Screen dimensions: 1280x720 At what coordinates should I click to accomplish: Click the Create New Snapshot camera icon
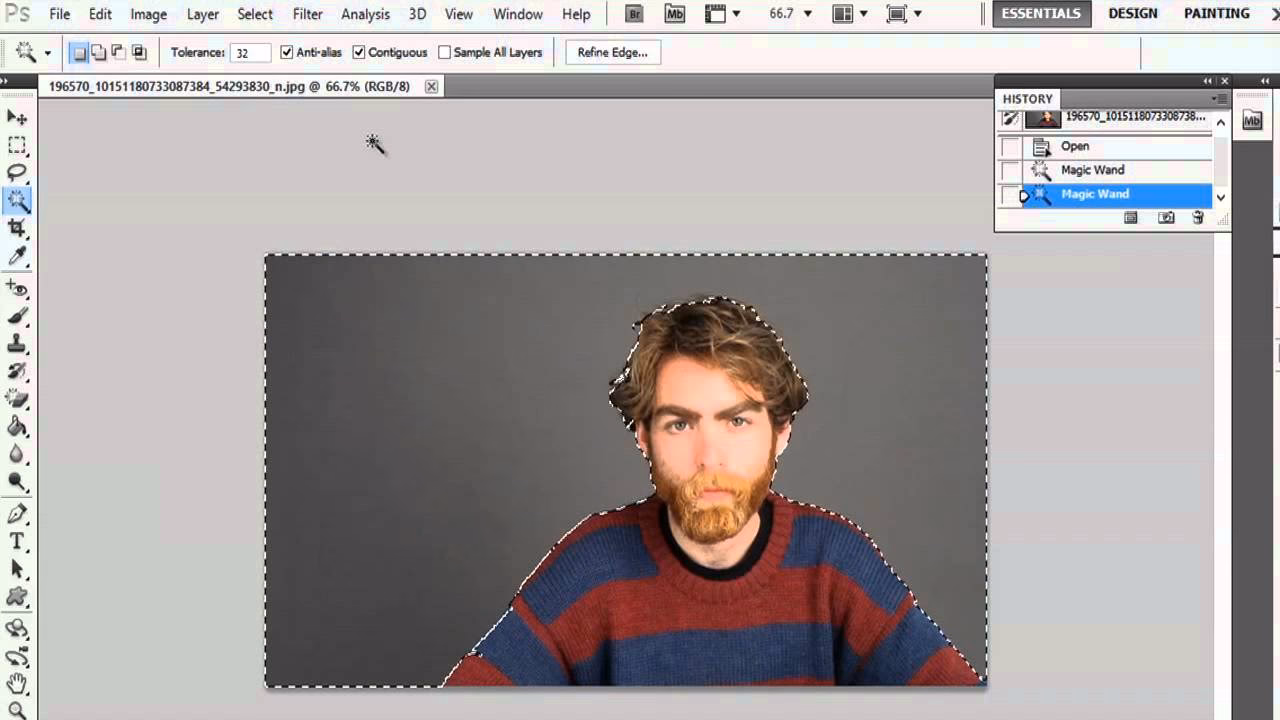[x=1166, y=218]
